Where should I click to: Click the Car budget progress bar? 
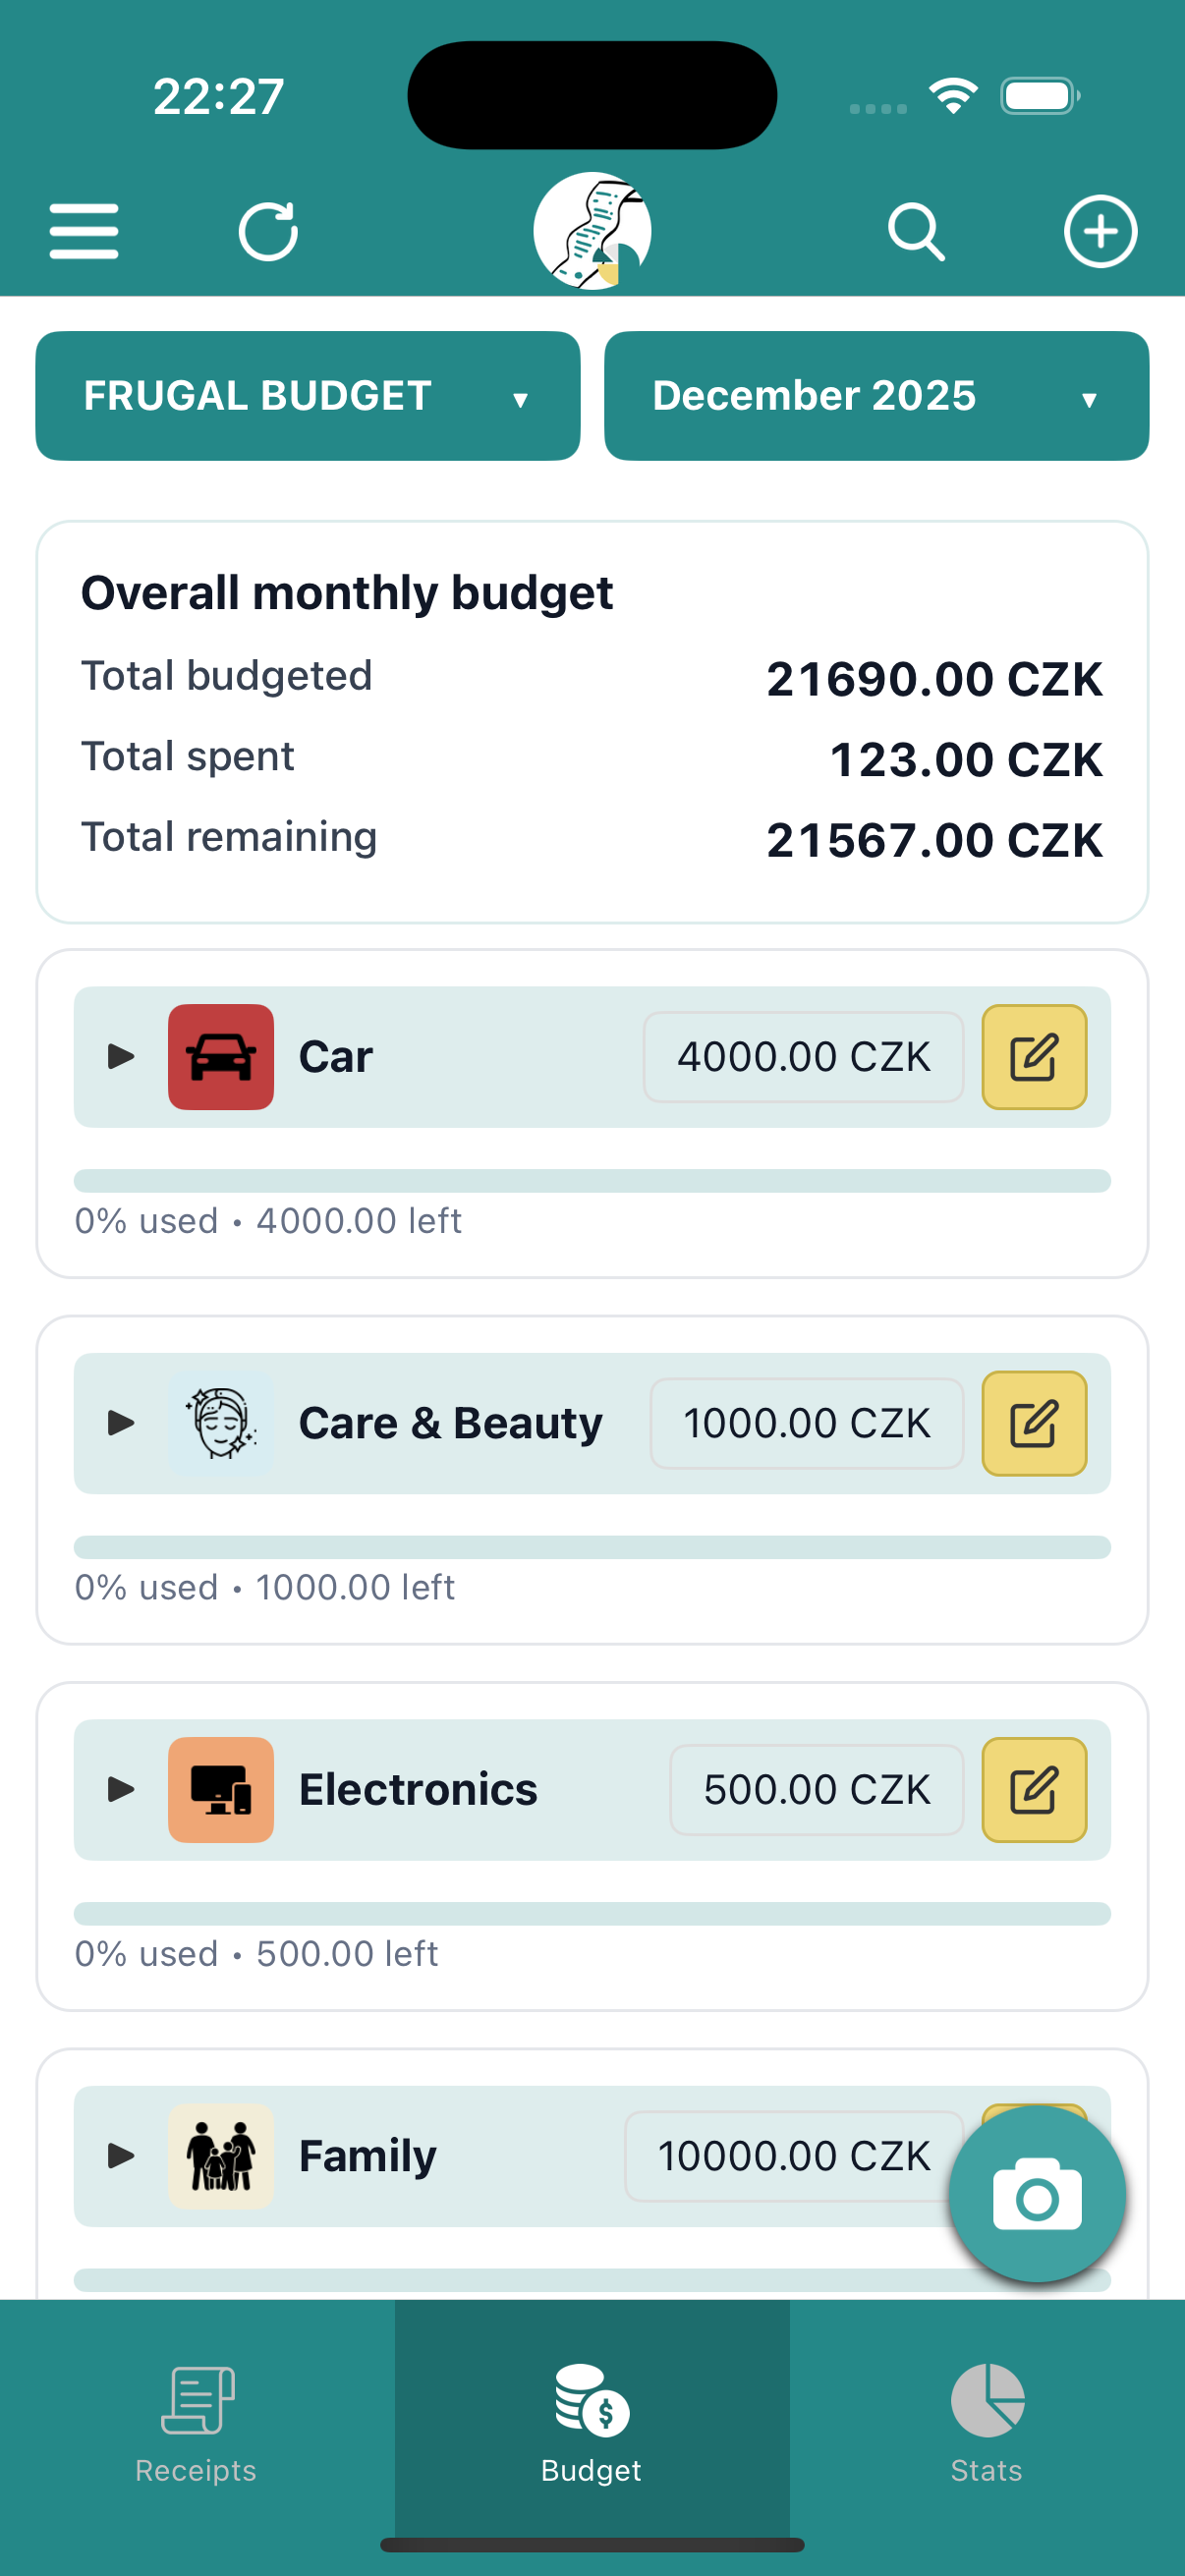click(x=592, y=1181)
